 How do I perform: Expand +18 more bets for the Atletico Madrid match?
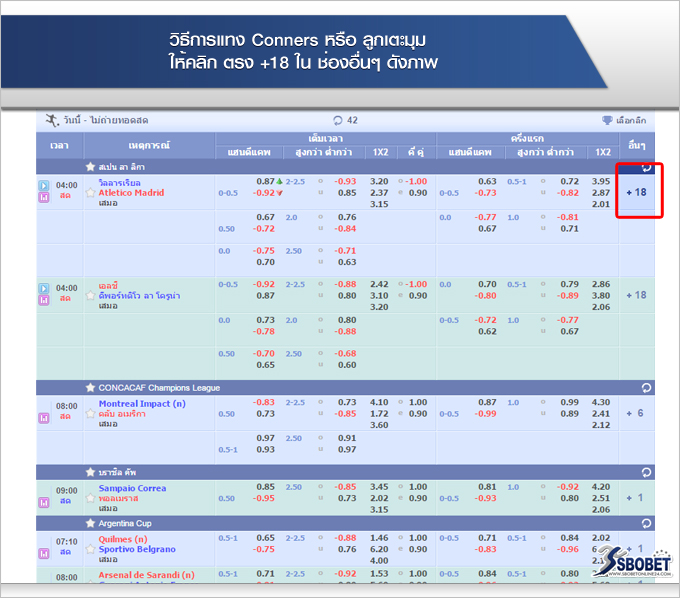click(636, 192)
